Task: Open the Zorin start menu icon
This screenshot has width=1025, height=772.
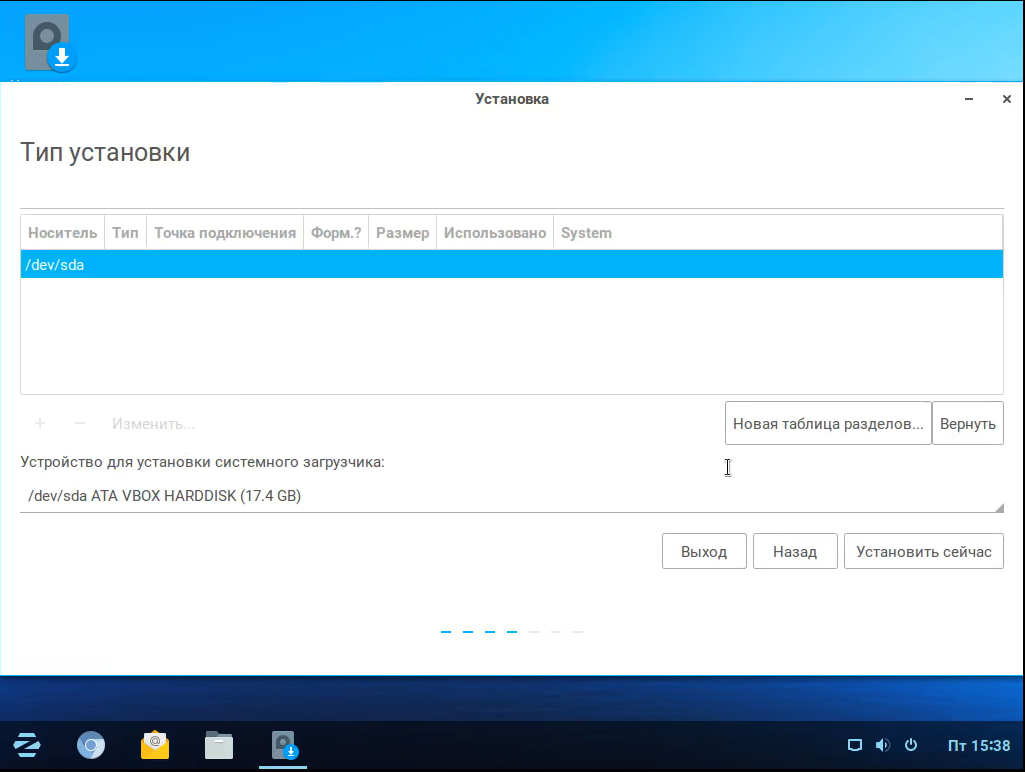Action: pyautogui.click(x=26, y=745)
